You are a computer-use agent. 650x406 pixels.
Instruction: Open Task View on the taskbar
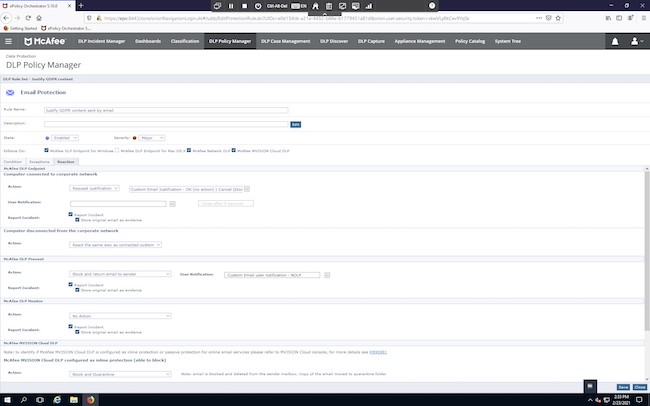click(40, 400)
